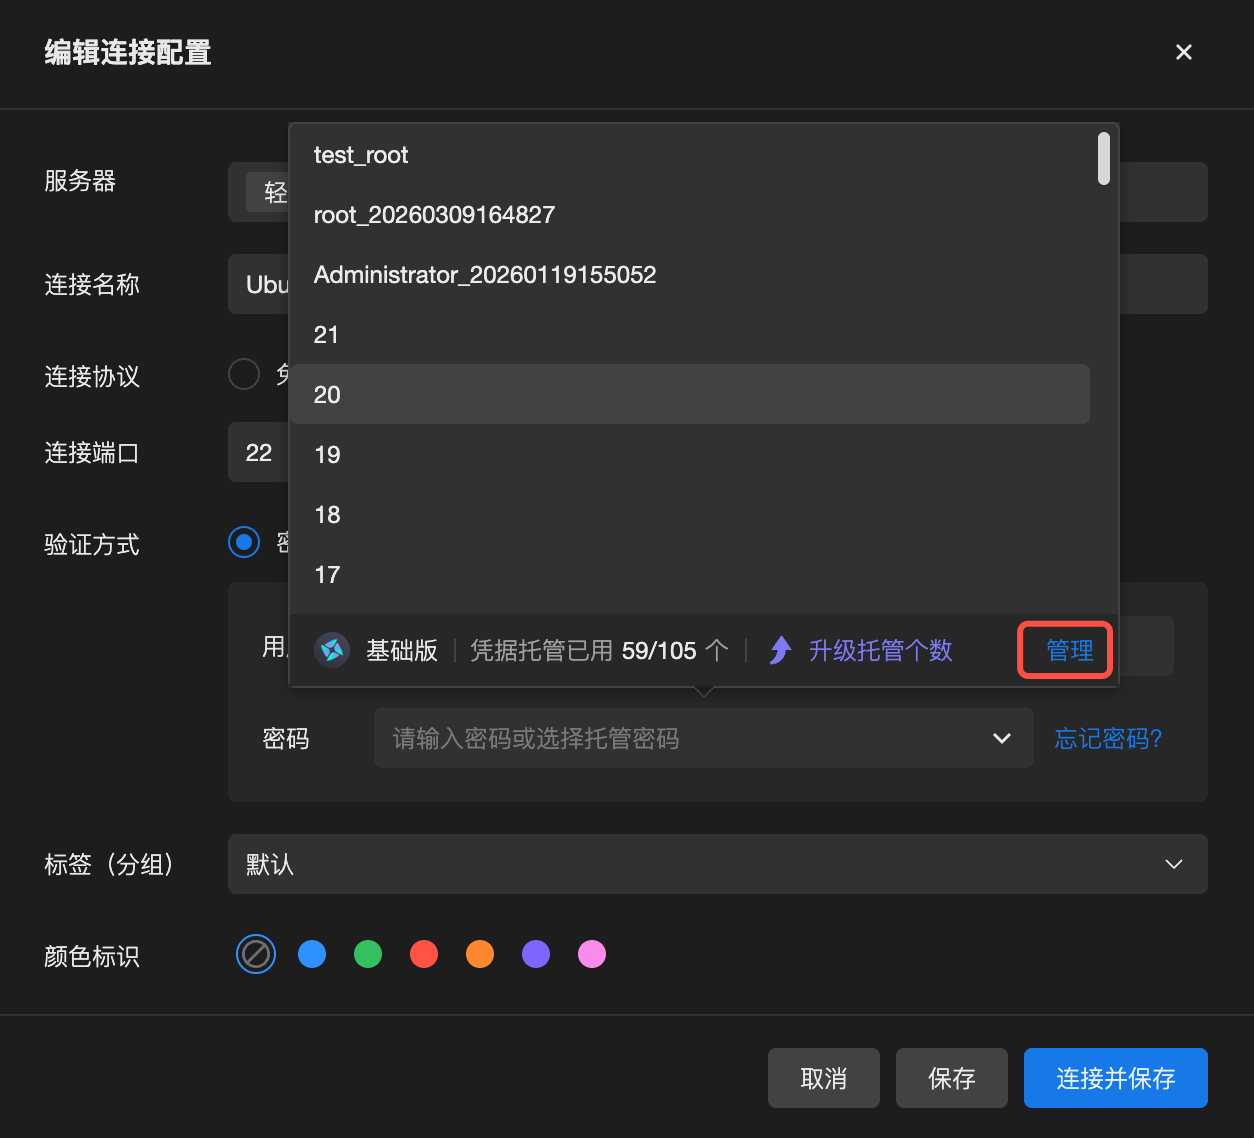
Task: Click 凭据托管已用 59/105 usage text
Action: (599, 650)
